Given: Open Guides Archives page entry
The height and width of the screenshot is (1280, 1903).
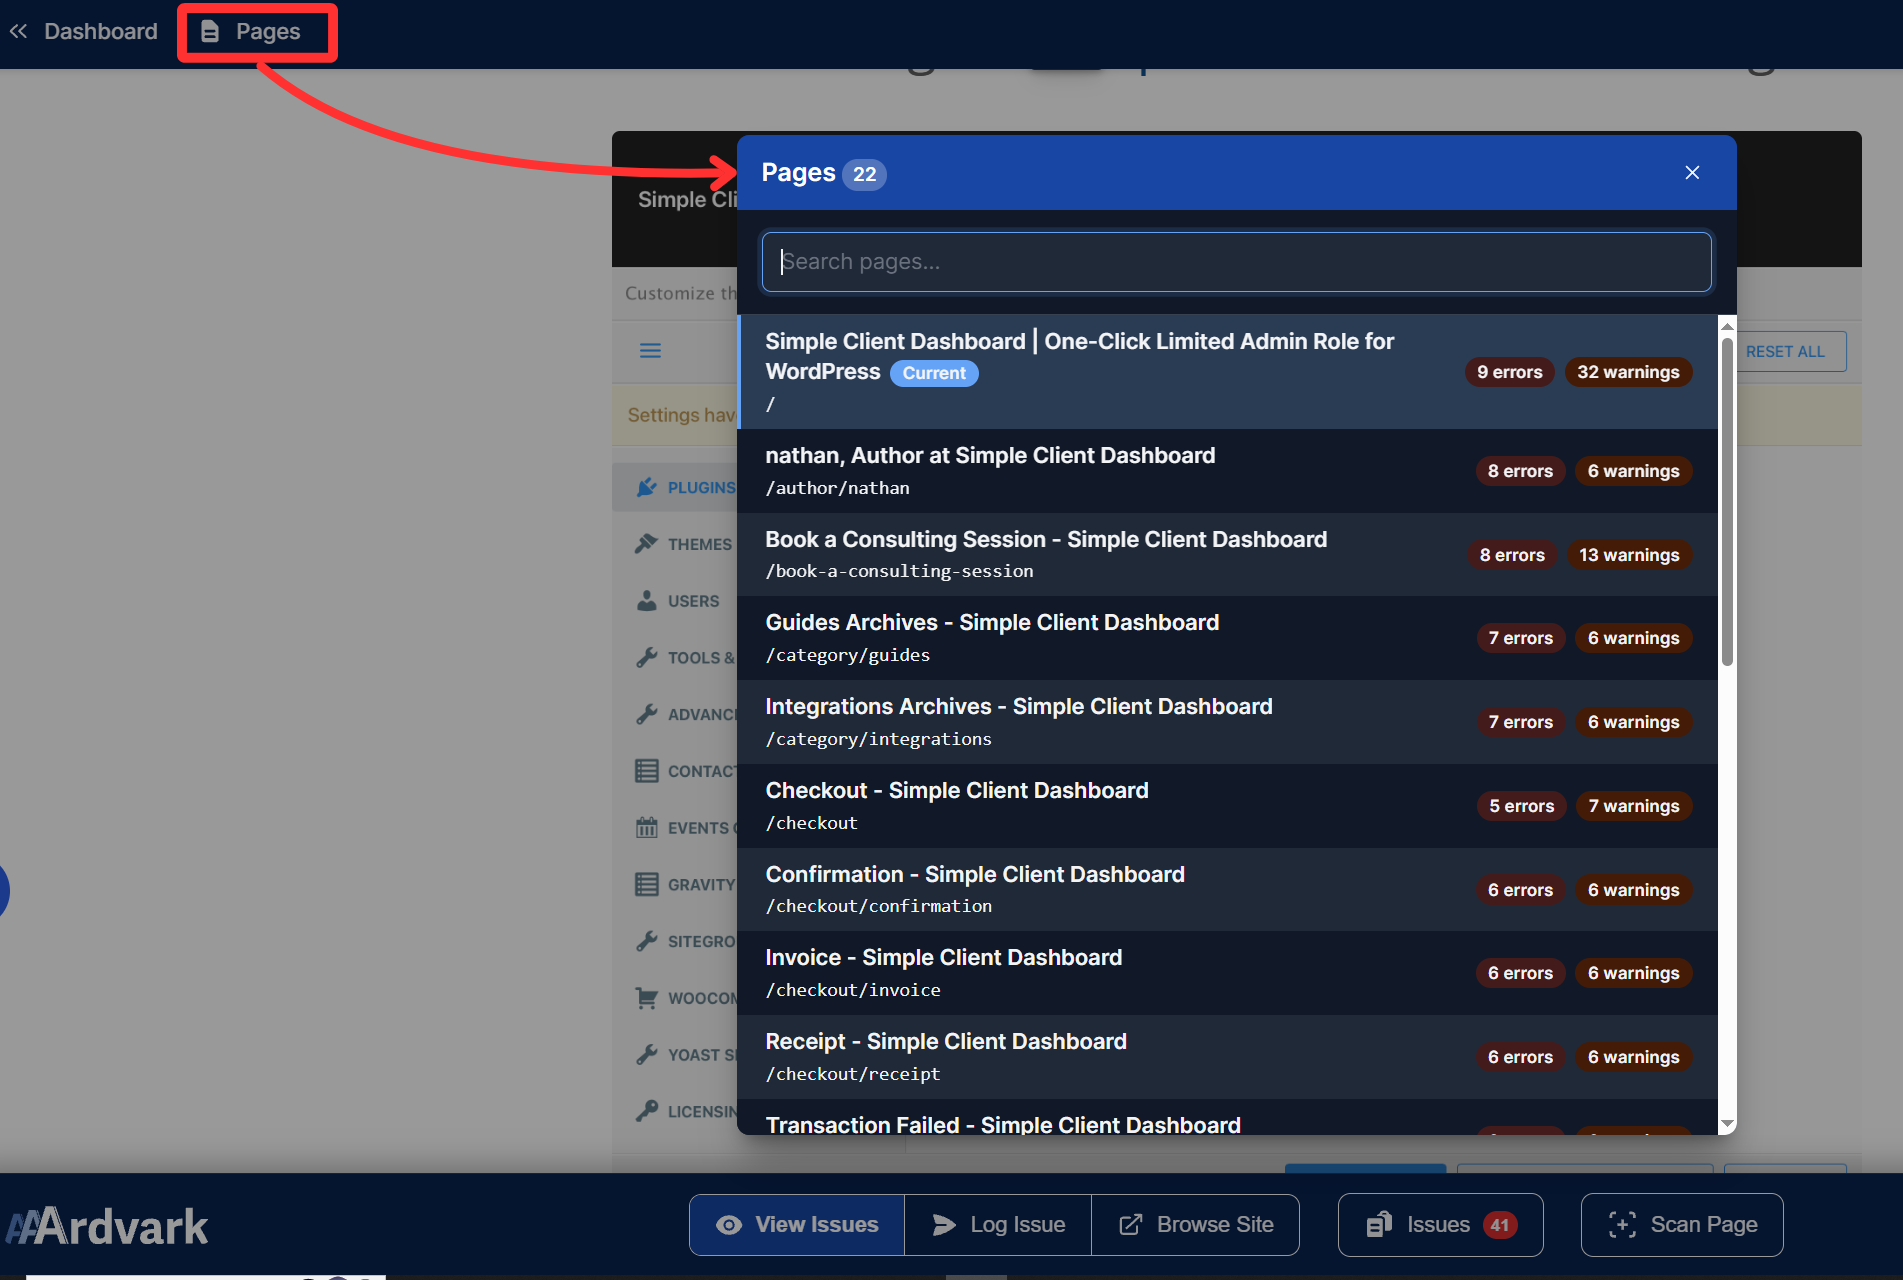Looking at the screenshot, I should click(x=1227, y=638).
